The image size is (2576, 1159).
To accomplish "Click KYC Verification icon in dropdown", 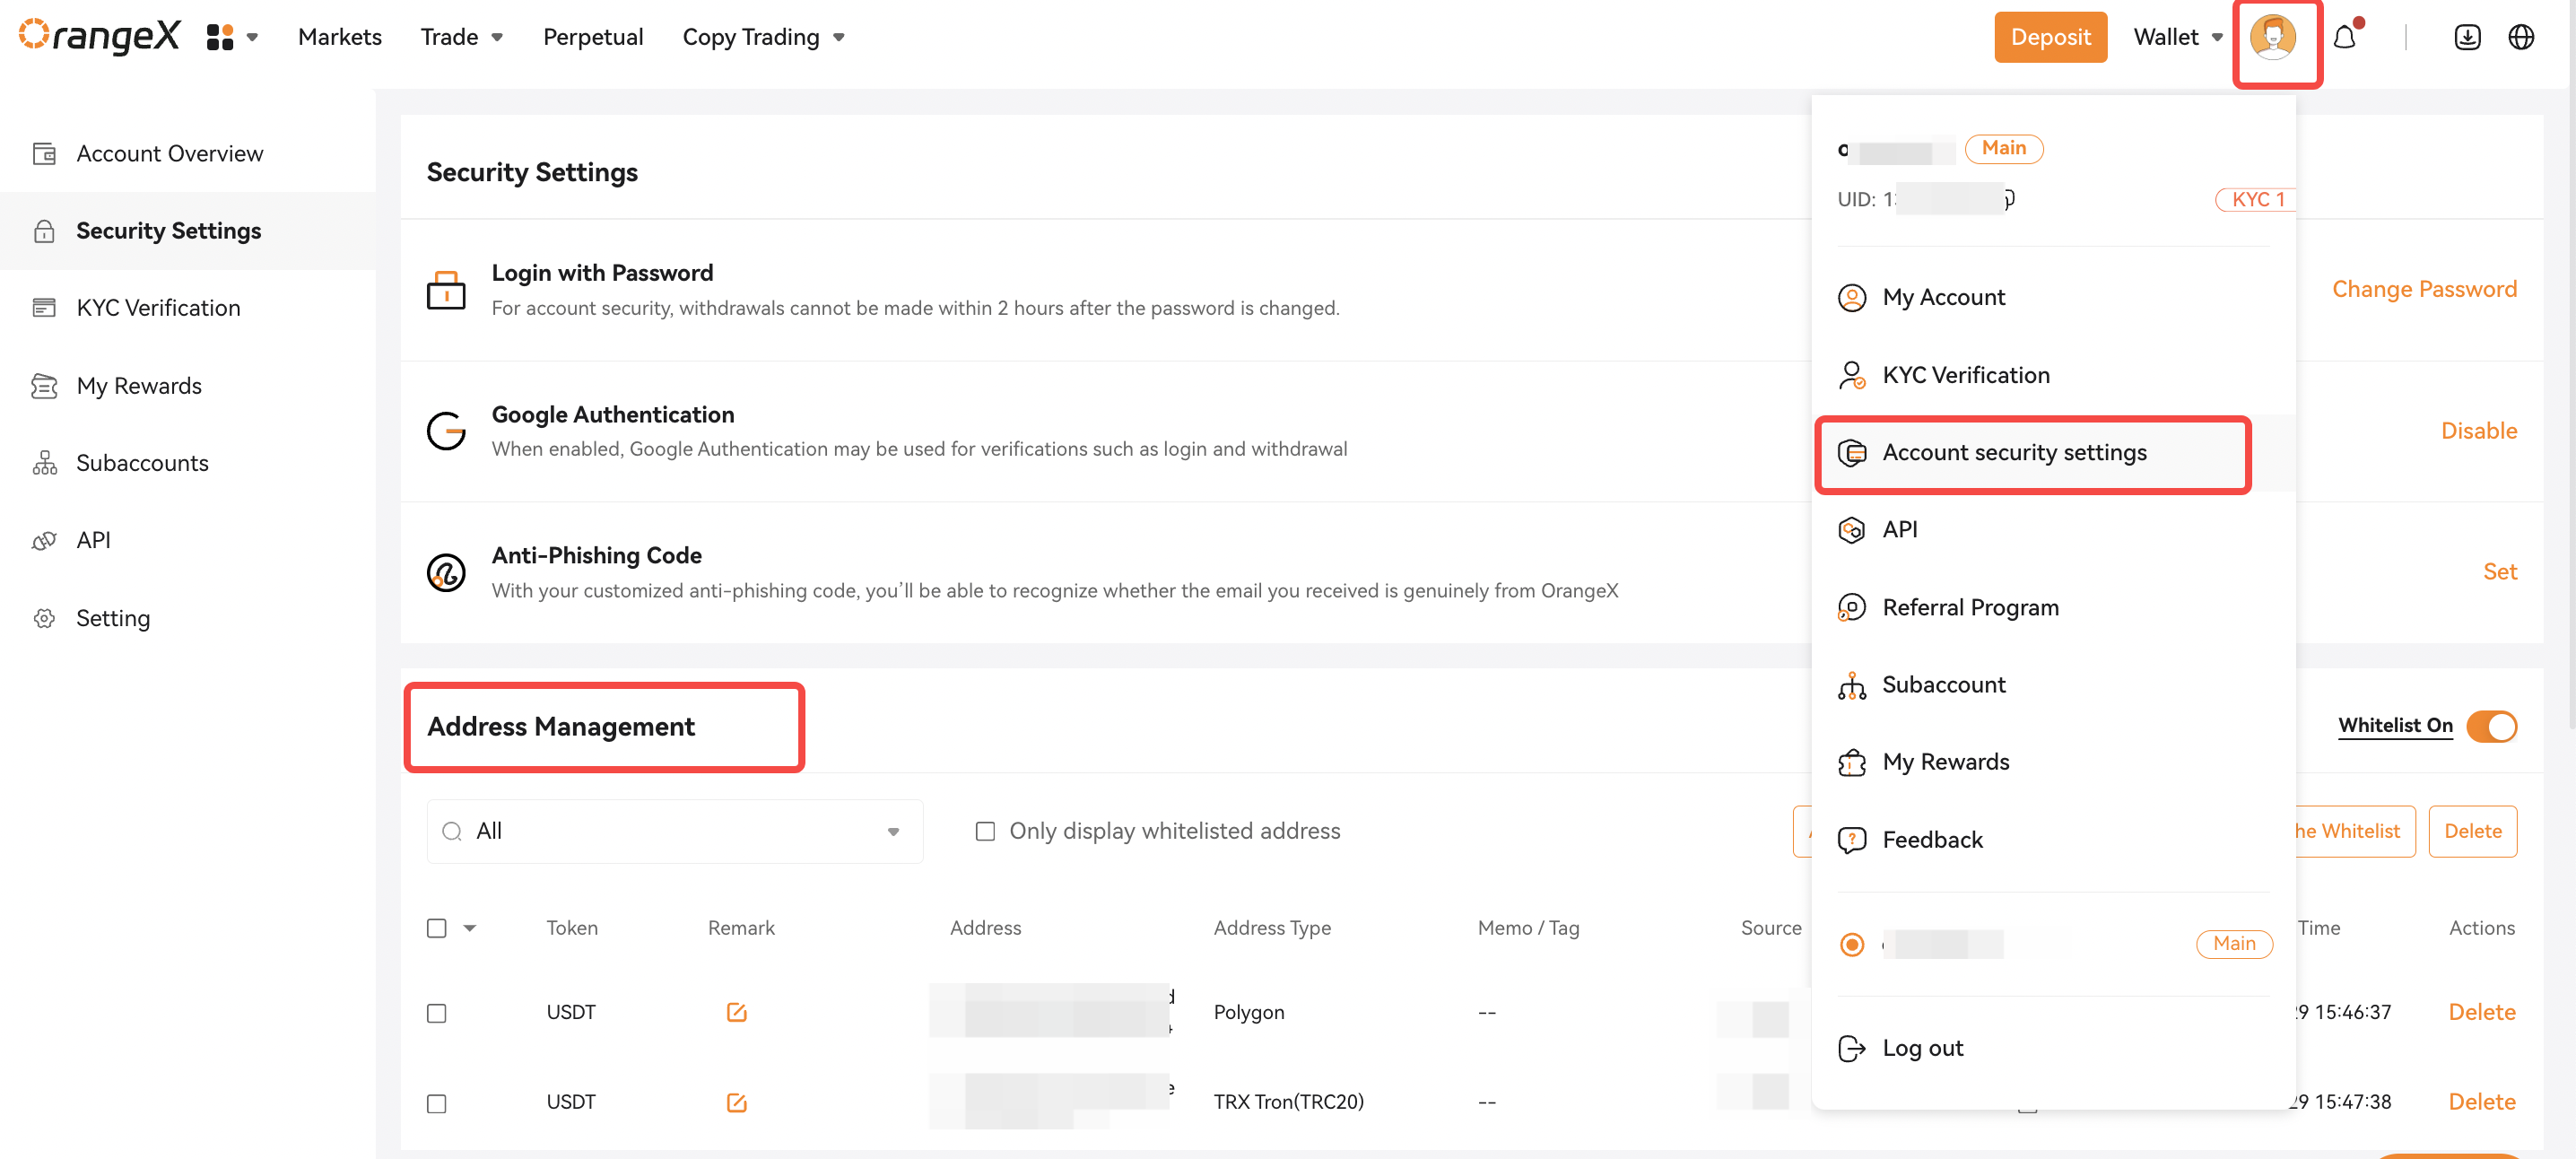I will click(1851, 375).
